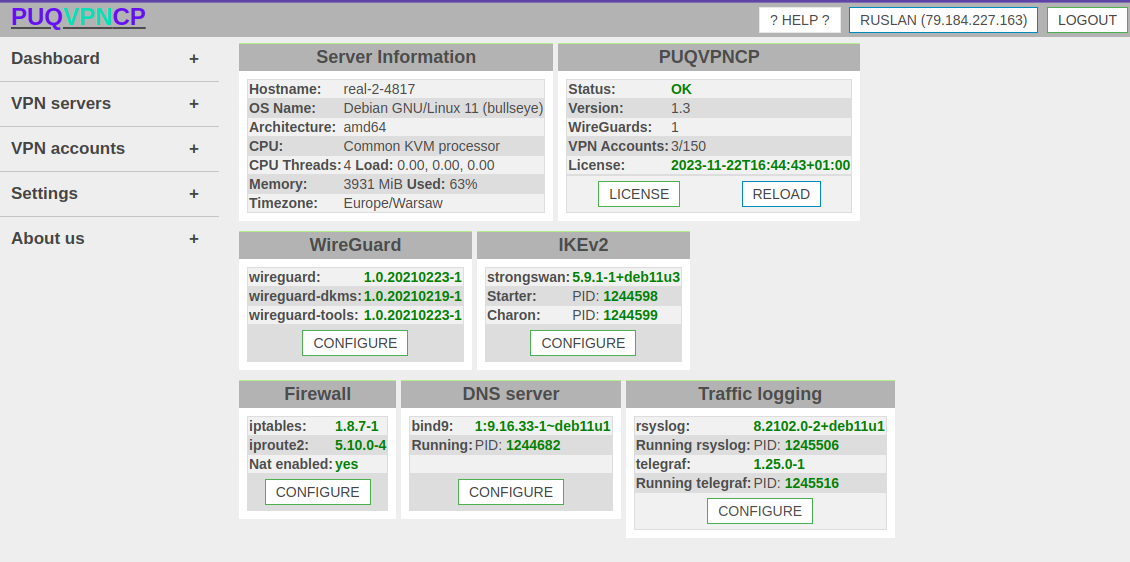The width and height of the screenshot is (1130, 562).
Task: Click memory value 3931 MiB
Action: pos(372,184)
